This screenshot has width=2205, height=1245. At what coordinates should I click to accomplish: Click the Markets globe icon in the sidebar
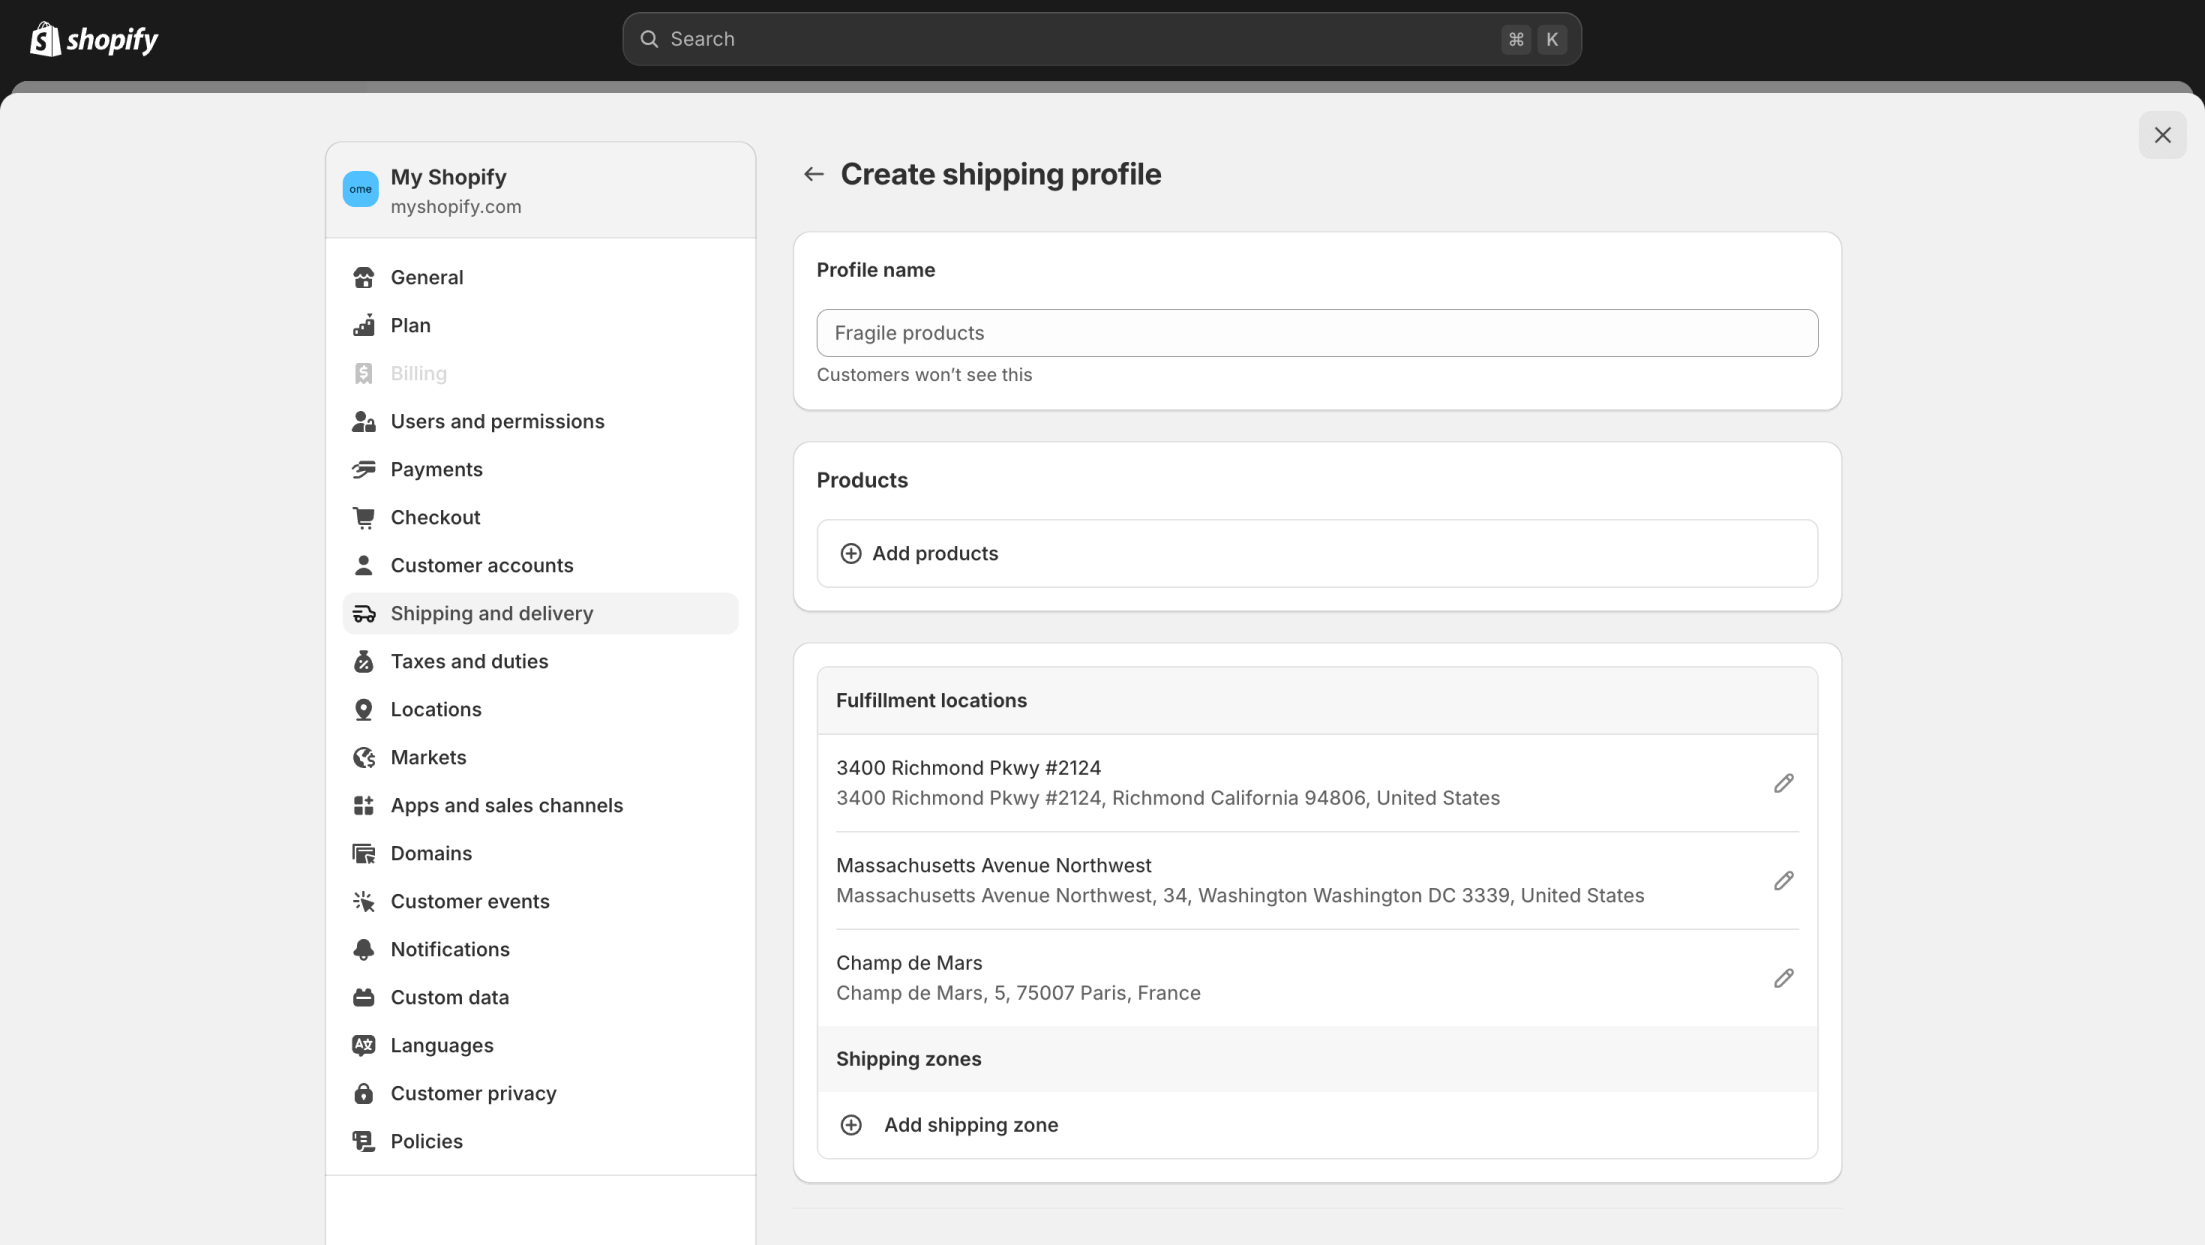[x=364, y=757]
